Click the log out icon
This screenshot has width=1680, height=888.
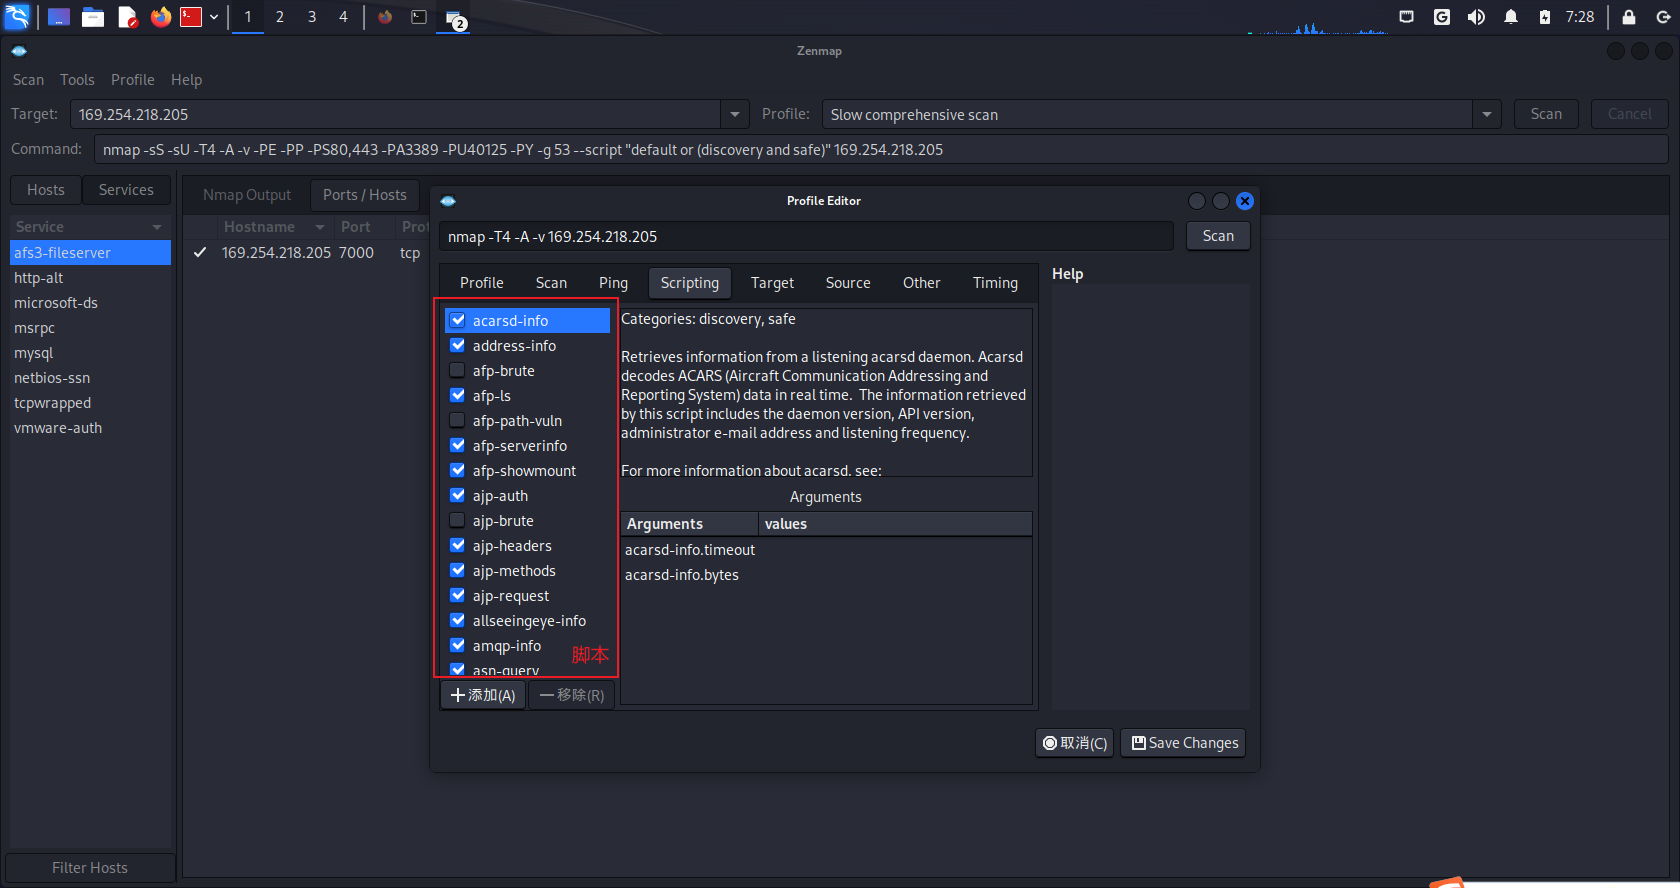(x=1663, y=17)
